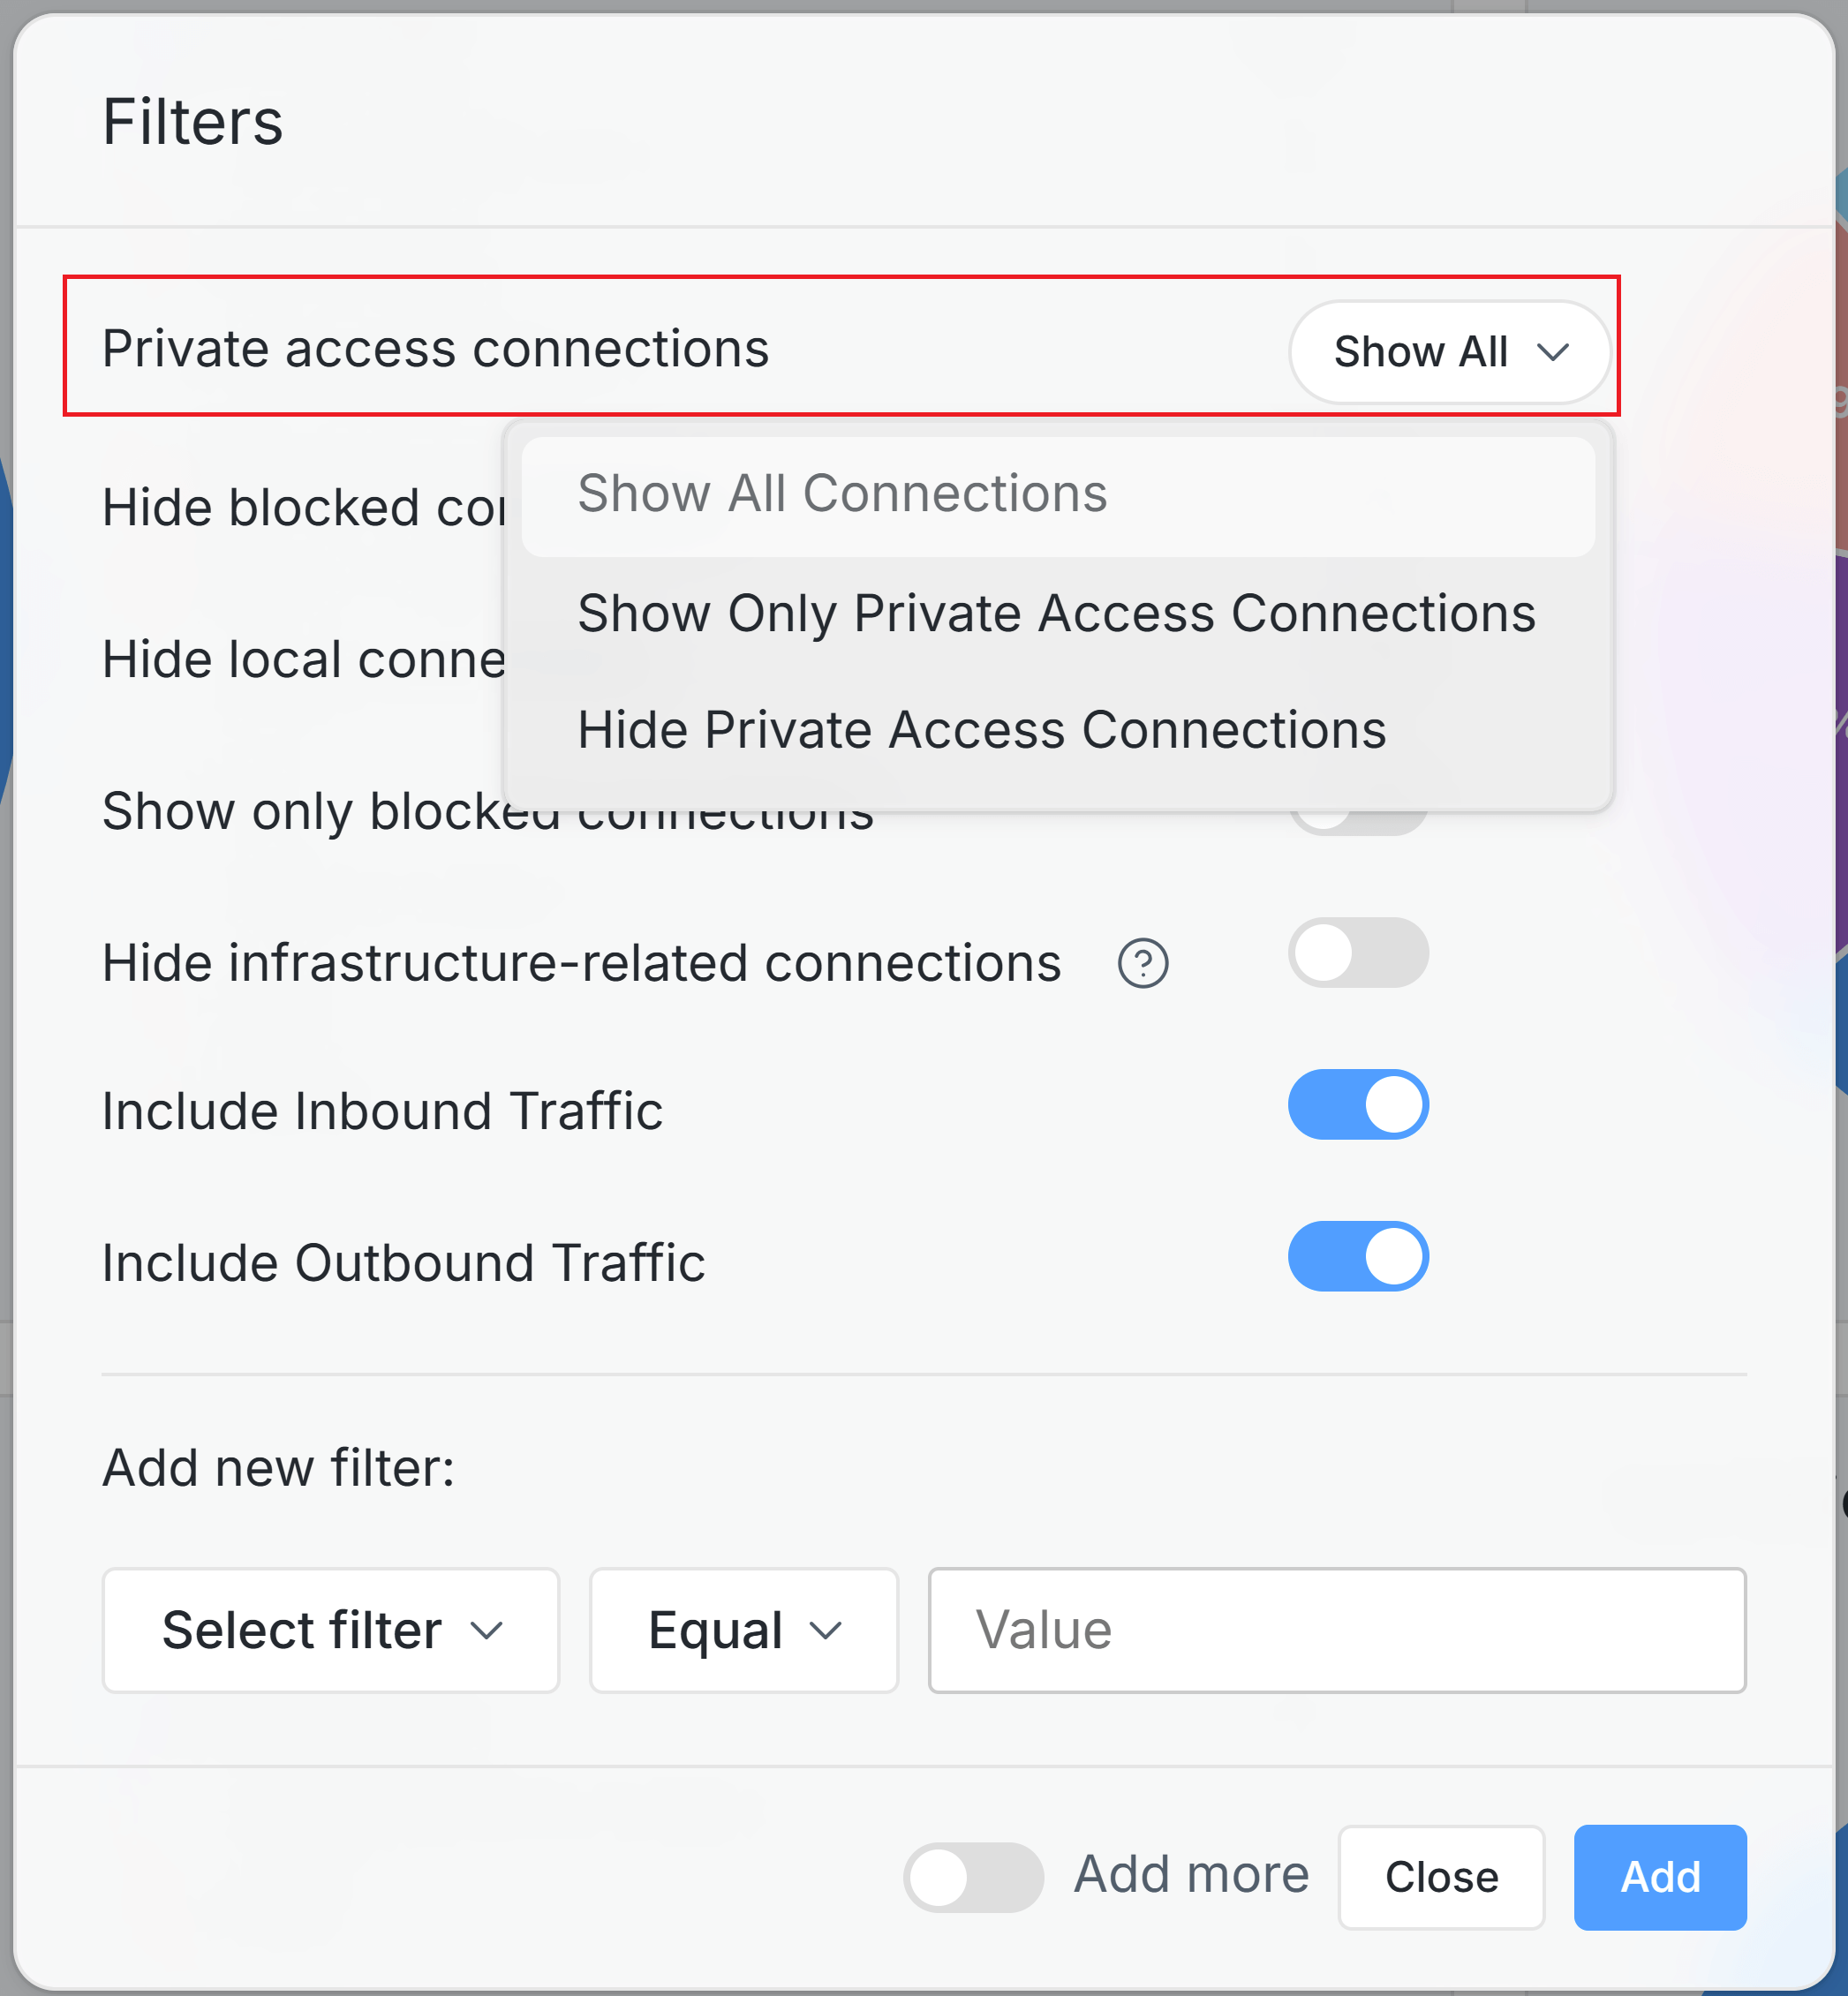
Task: Click the Select filter chevron arrow
Action: (x=489, y=1630)
